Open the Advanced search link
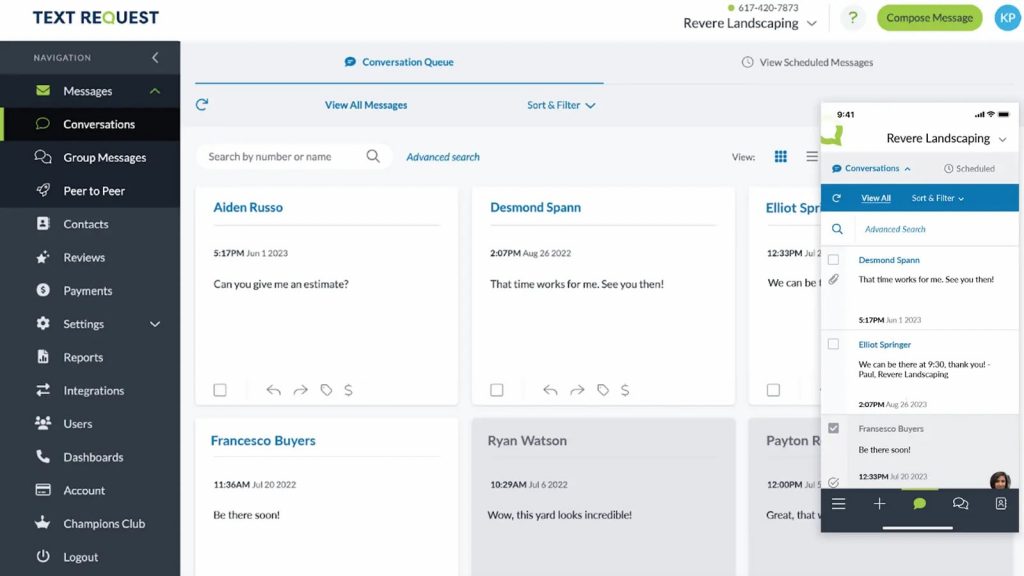Viewport: 1024px width, 576px height. point(443,157)
